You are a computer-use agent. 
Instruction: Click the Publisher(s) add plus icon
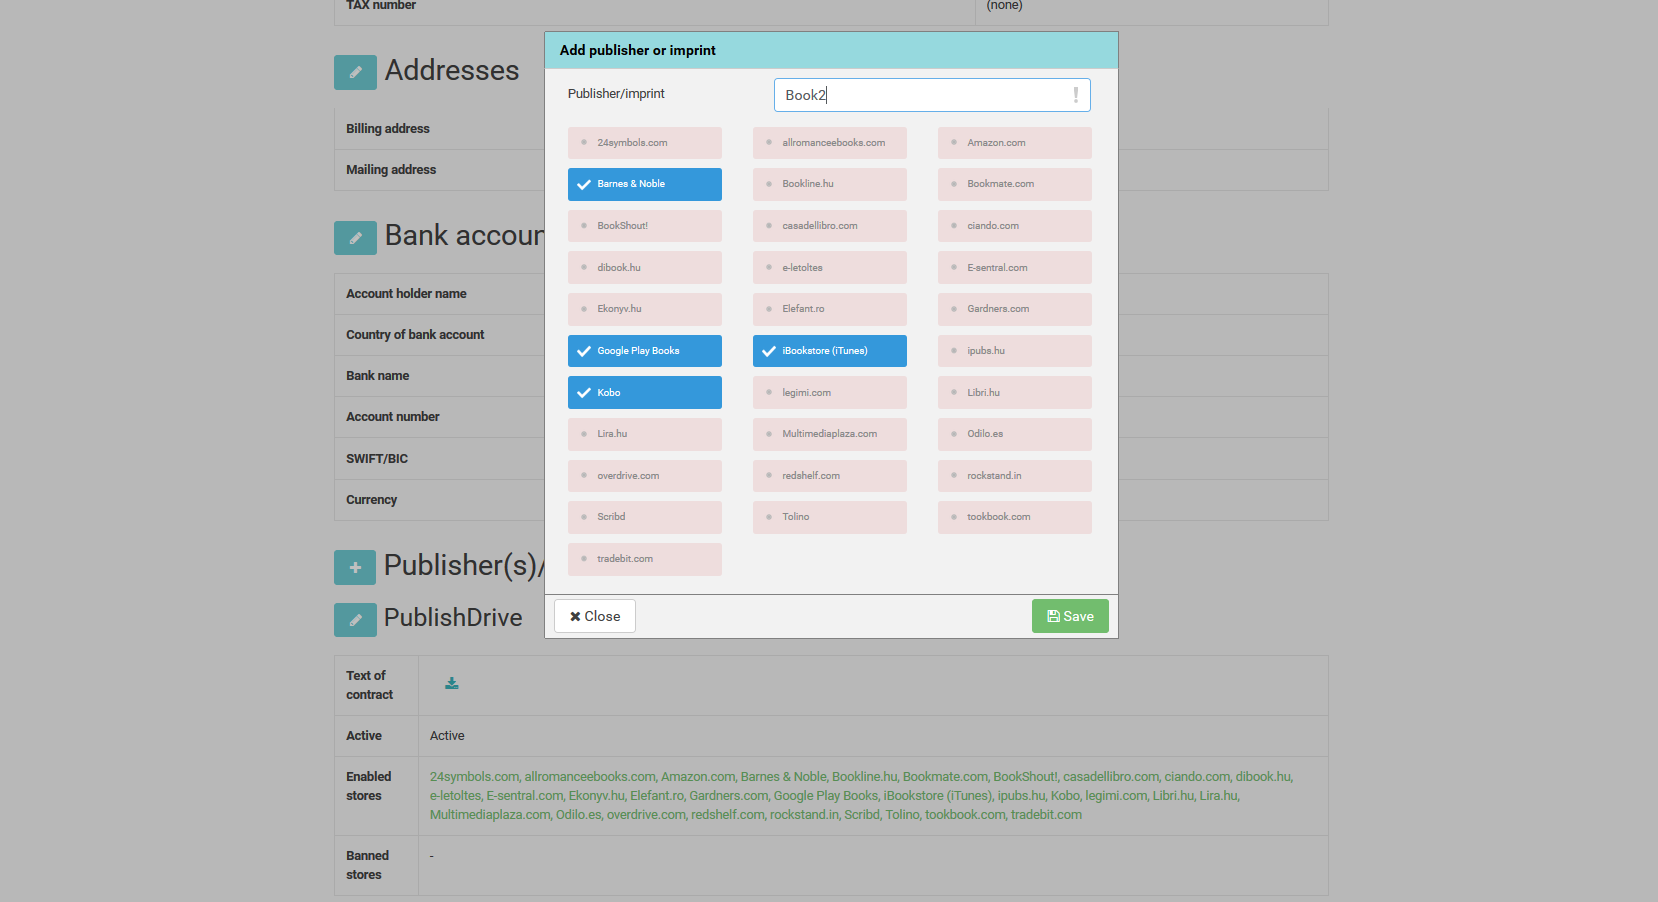[x=355, y=567]
